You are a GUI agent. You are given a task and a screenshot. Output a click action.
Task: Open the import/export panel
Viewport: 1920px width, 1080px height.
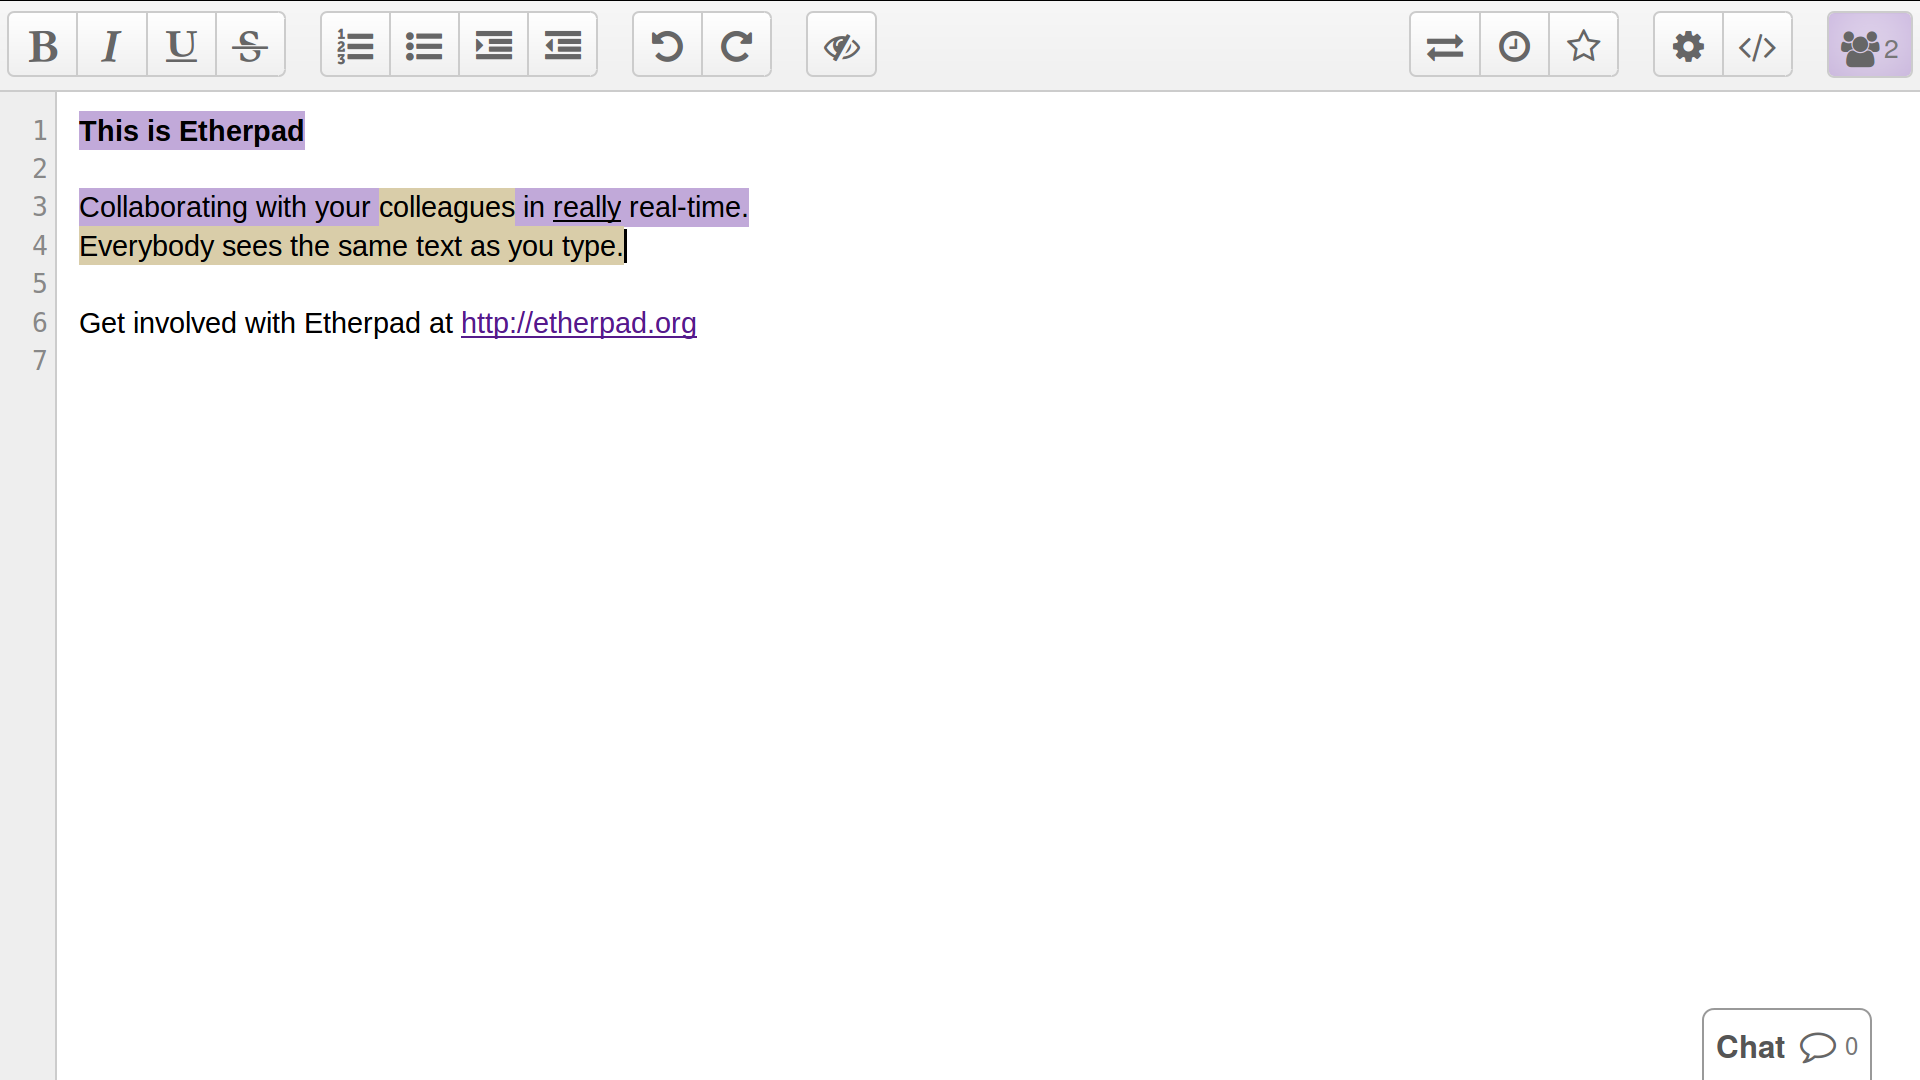click(x=1444, y=45)
